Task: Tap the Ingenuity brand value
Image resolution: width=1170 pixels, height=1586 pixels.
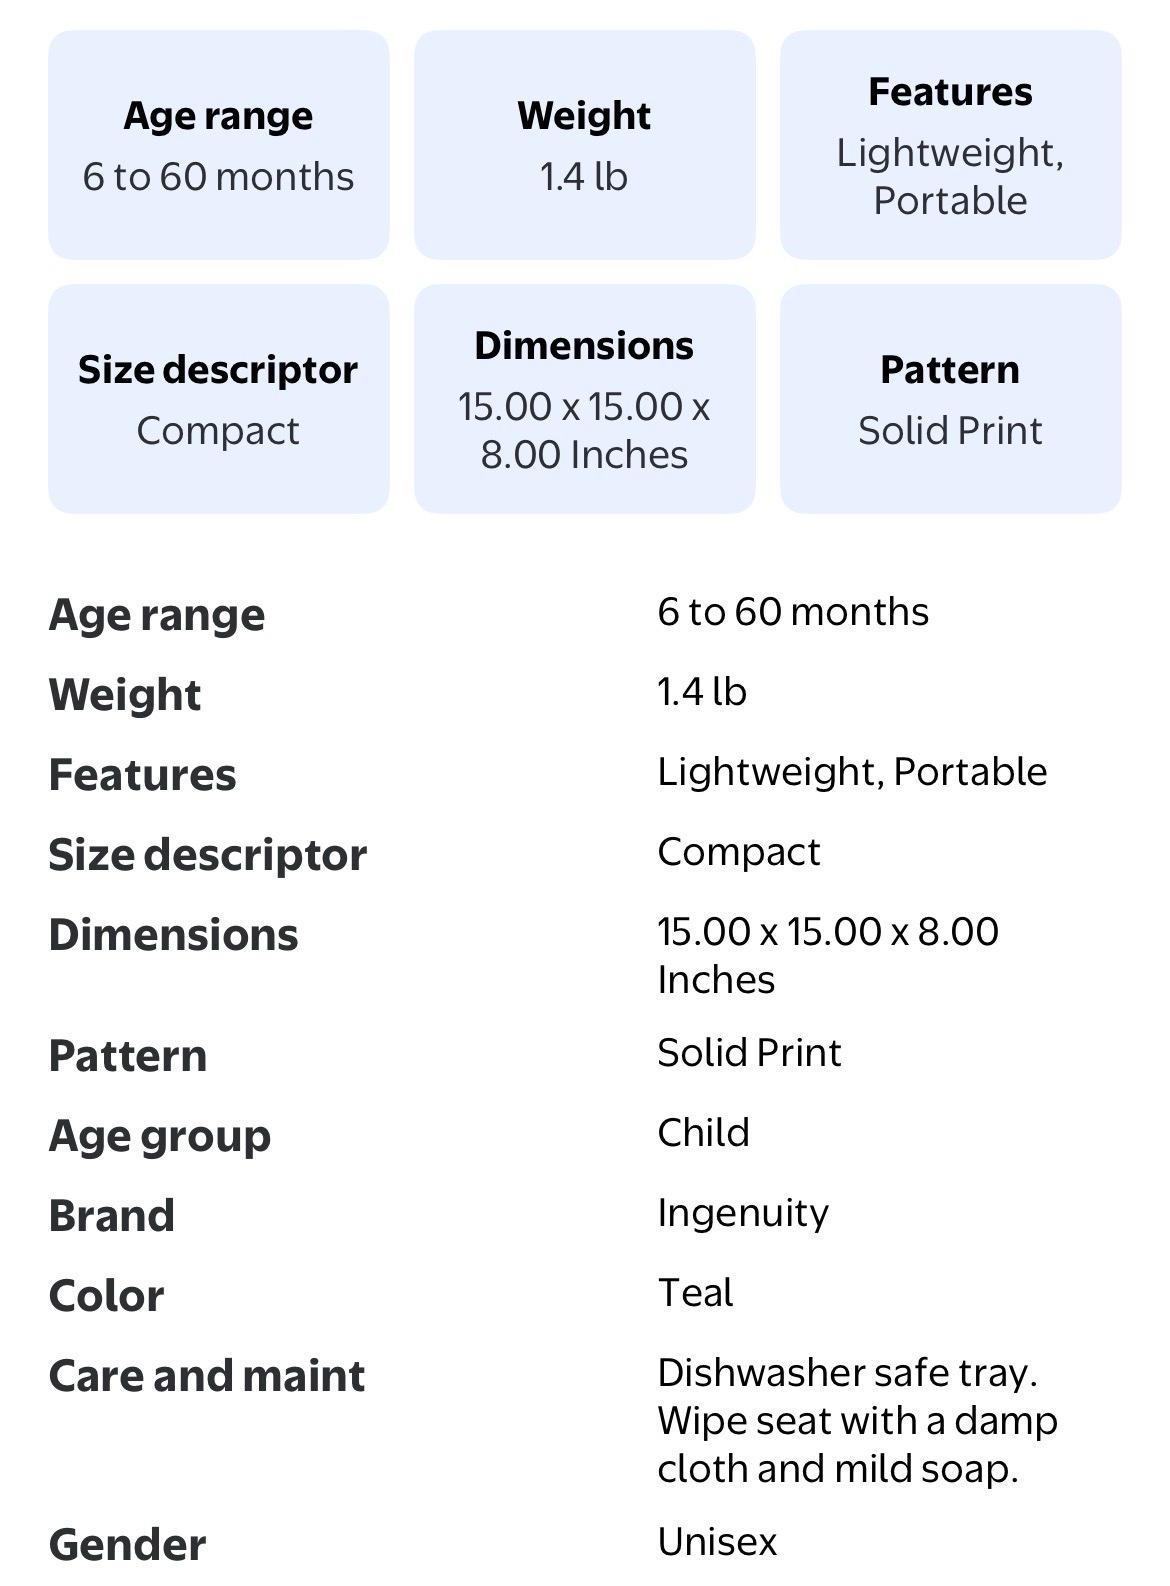Action: click(x=743, y=1213)
